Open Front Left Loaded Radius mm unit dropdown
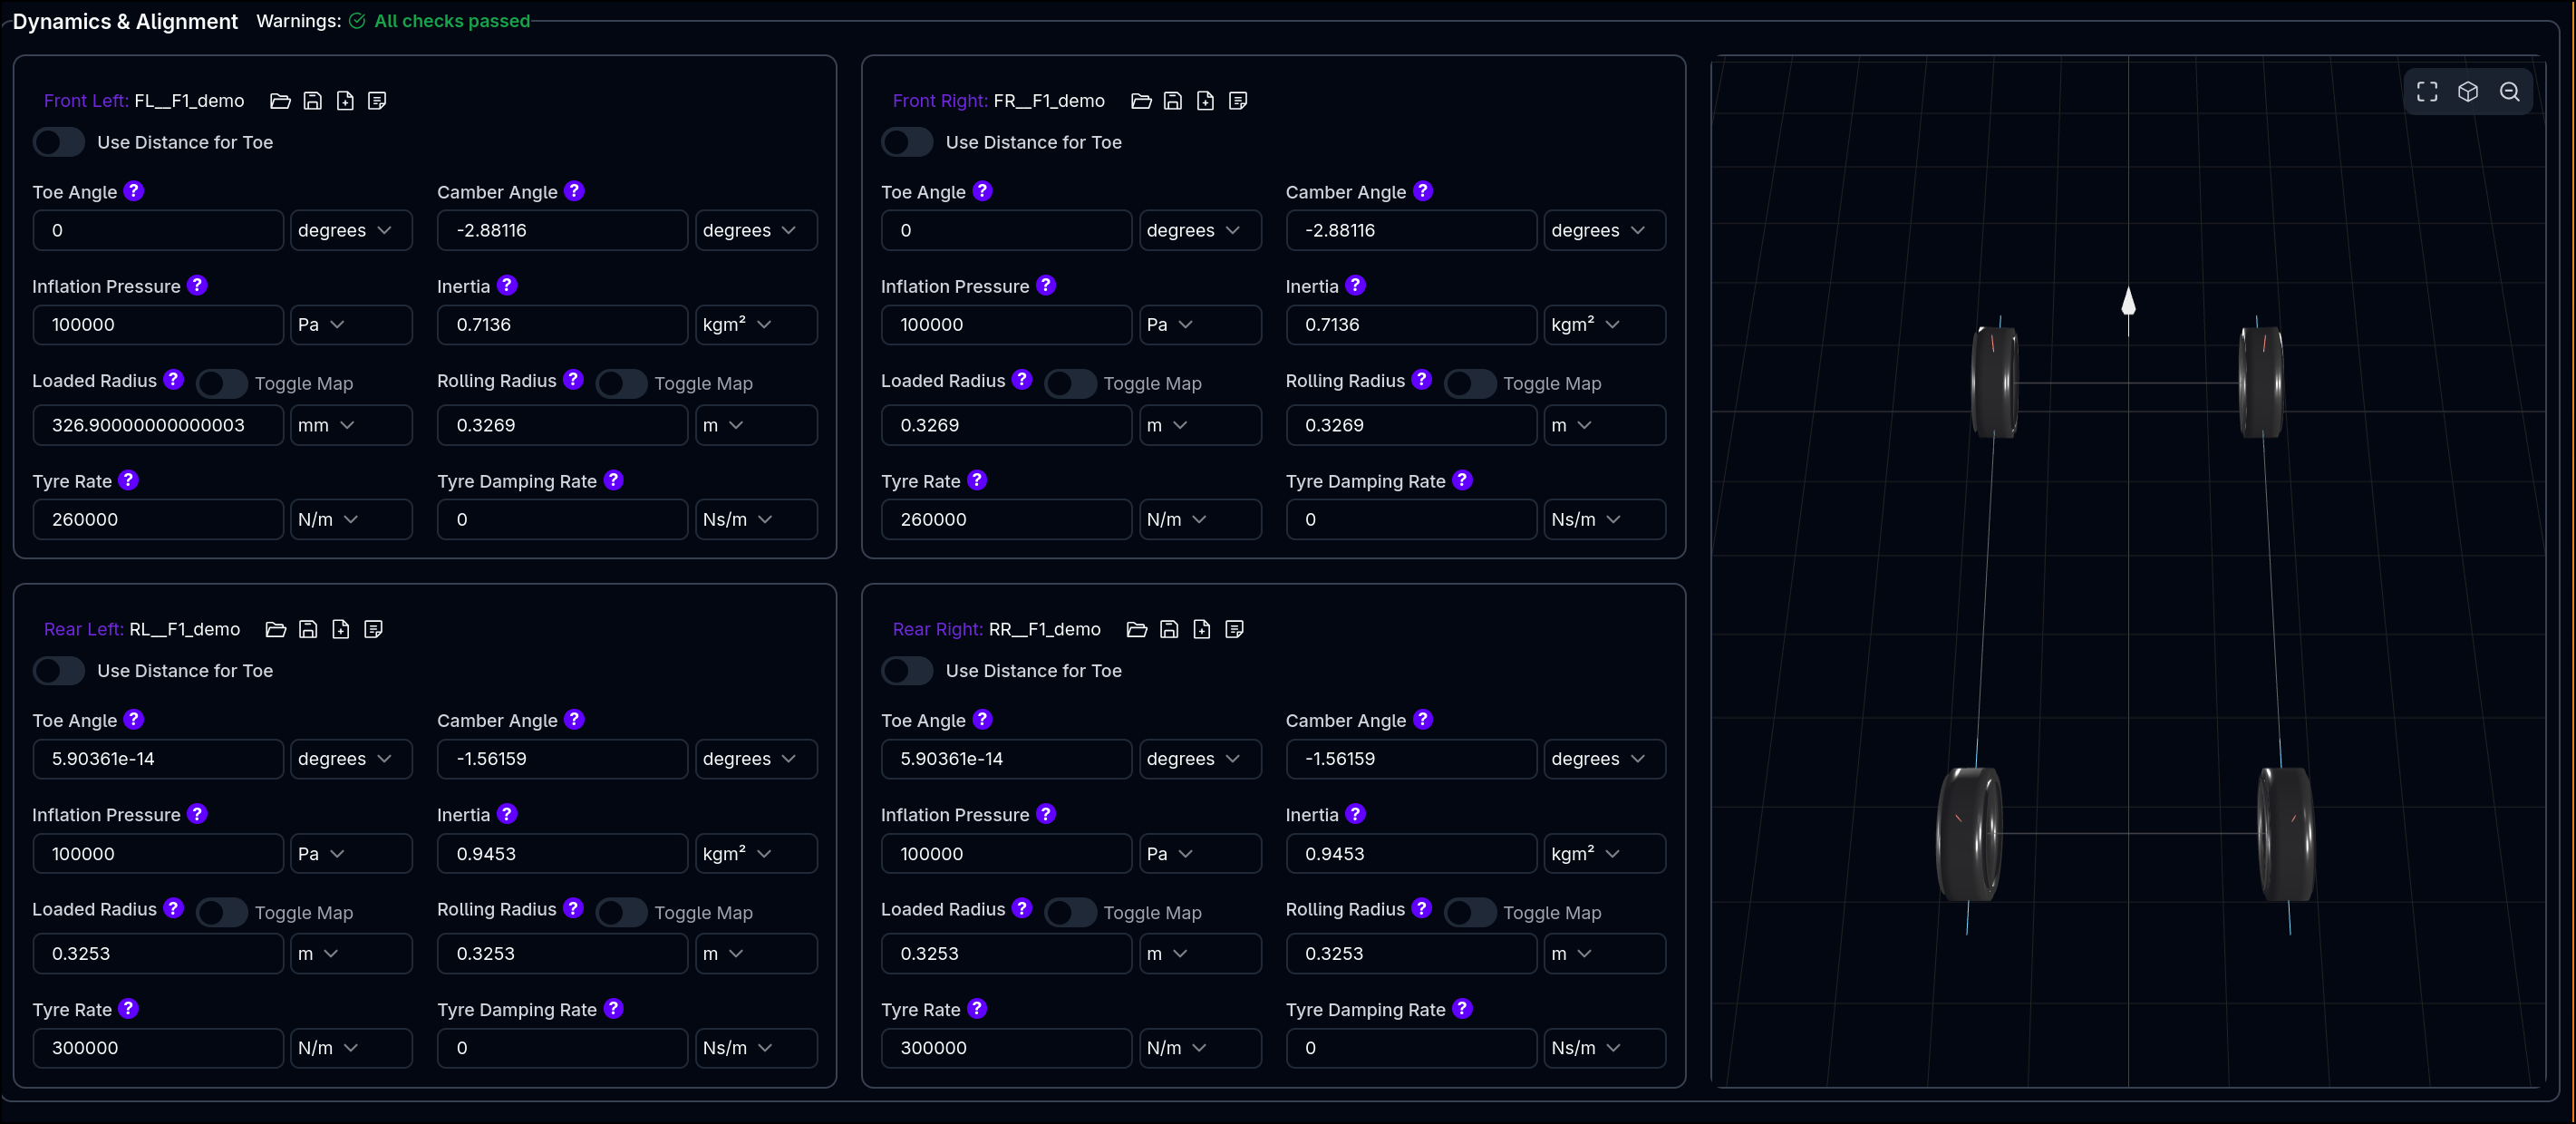This screenshot has width=2576, height=1124. click(351, 425)
